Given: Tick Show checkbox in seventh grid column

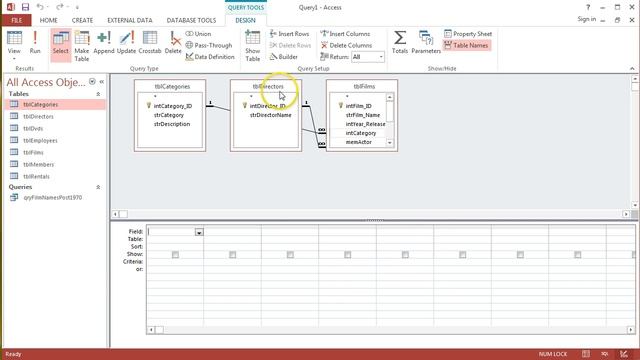Looking at the screenshot, I should click(520, 255).
